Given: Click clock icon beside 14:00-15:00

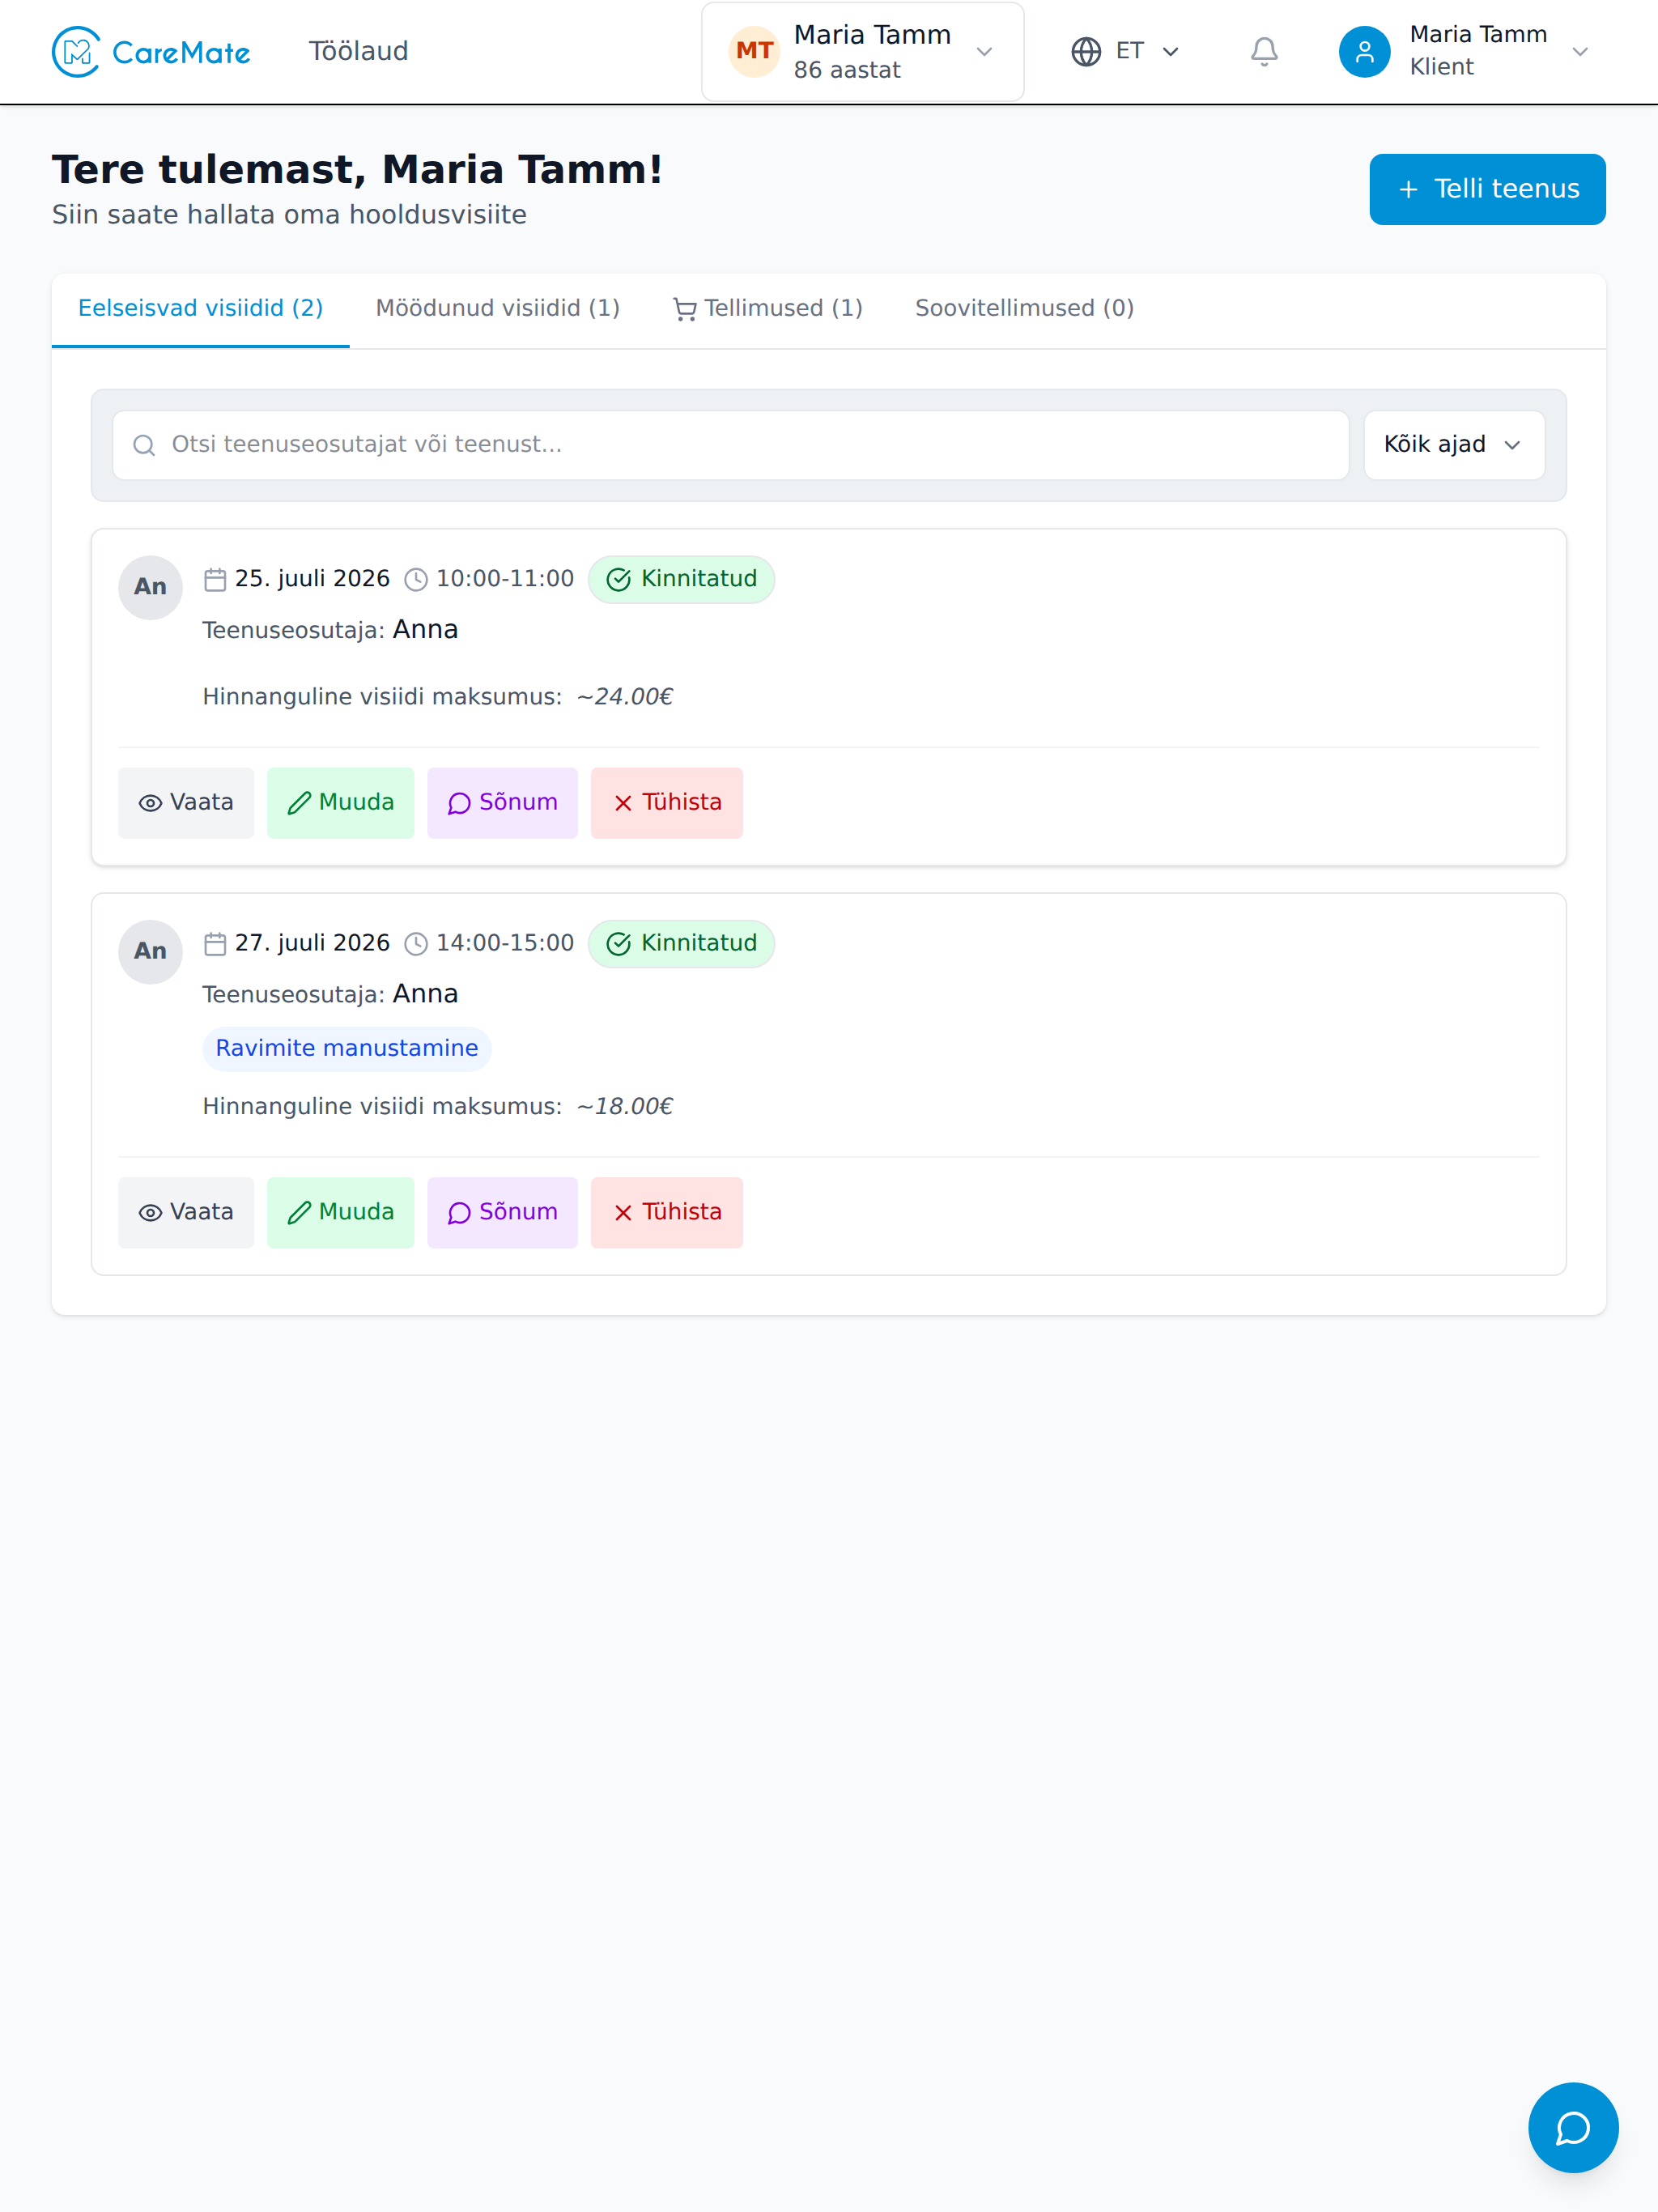Looking at the screenshot, I should click(416, 944).
